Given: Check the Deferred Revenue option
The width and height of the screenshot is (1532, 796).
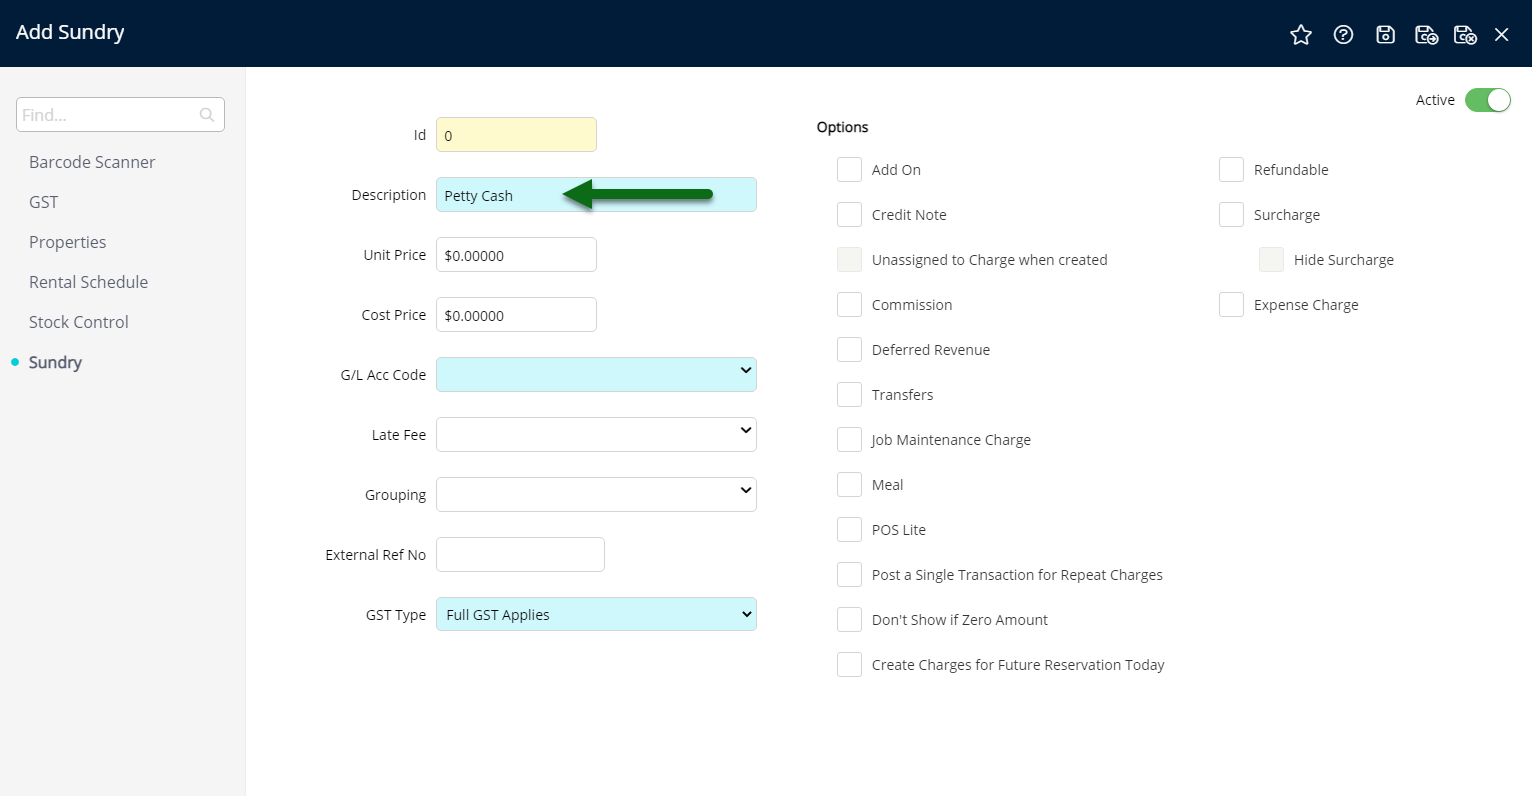Looking at the screenshot, I should (849, 349).
